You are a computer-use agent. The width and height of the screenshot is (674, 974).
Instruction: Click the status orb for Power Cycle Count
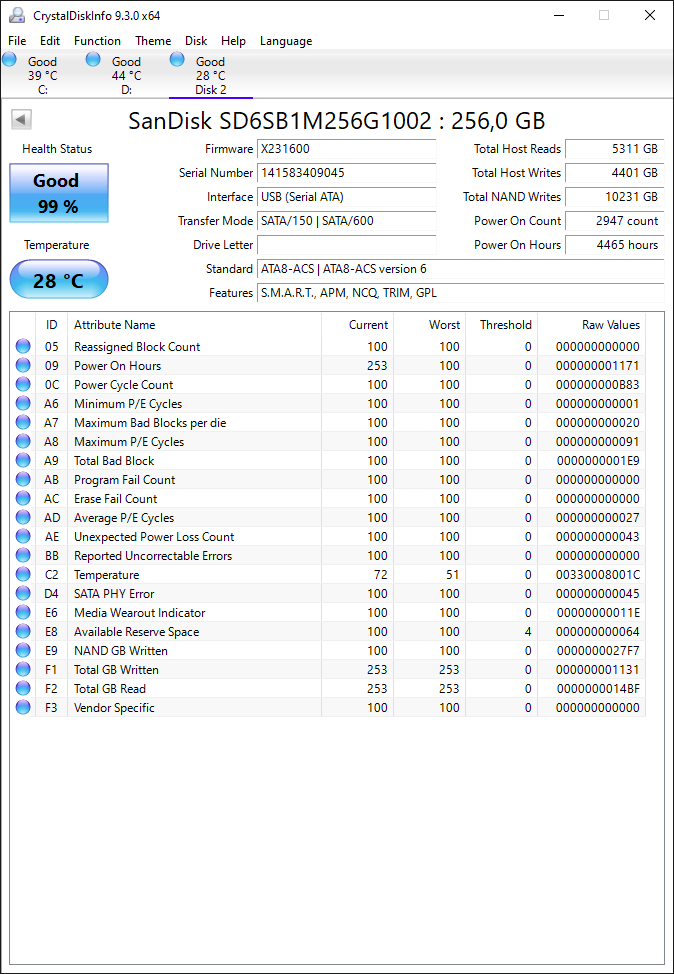click(23, 385)
